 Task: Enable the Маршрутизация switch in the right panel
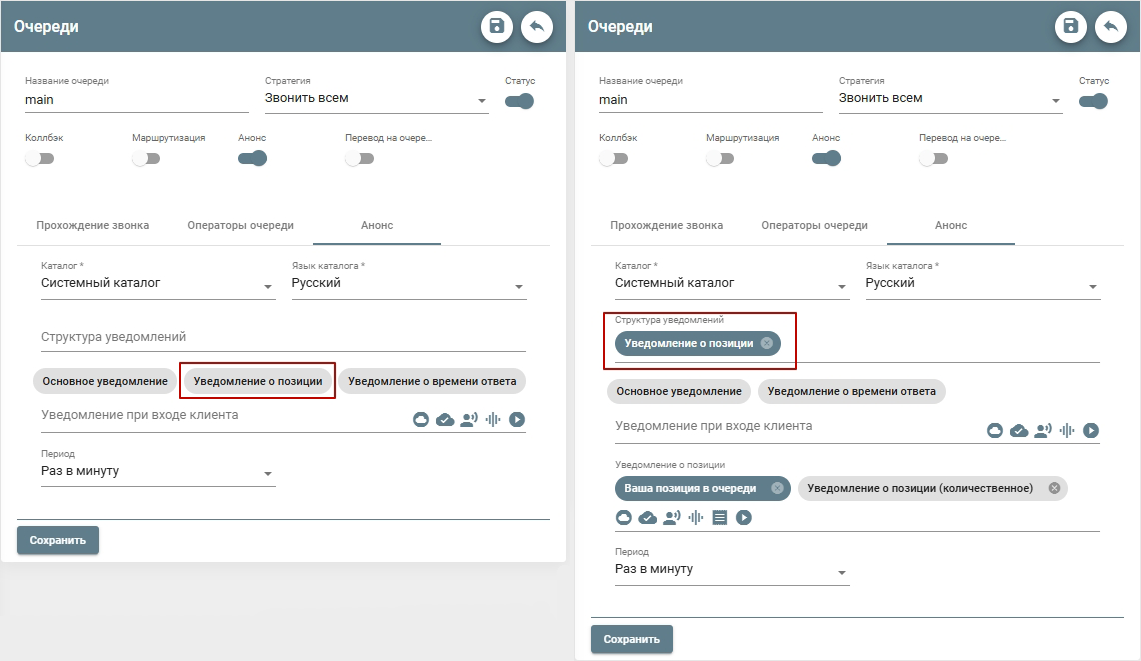click(x=720, y=158)
